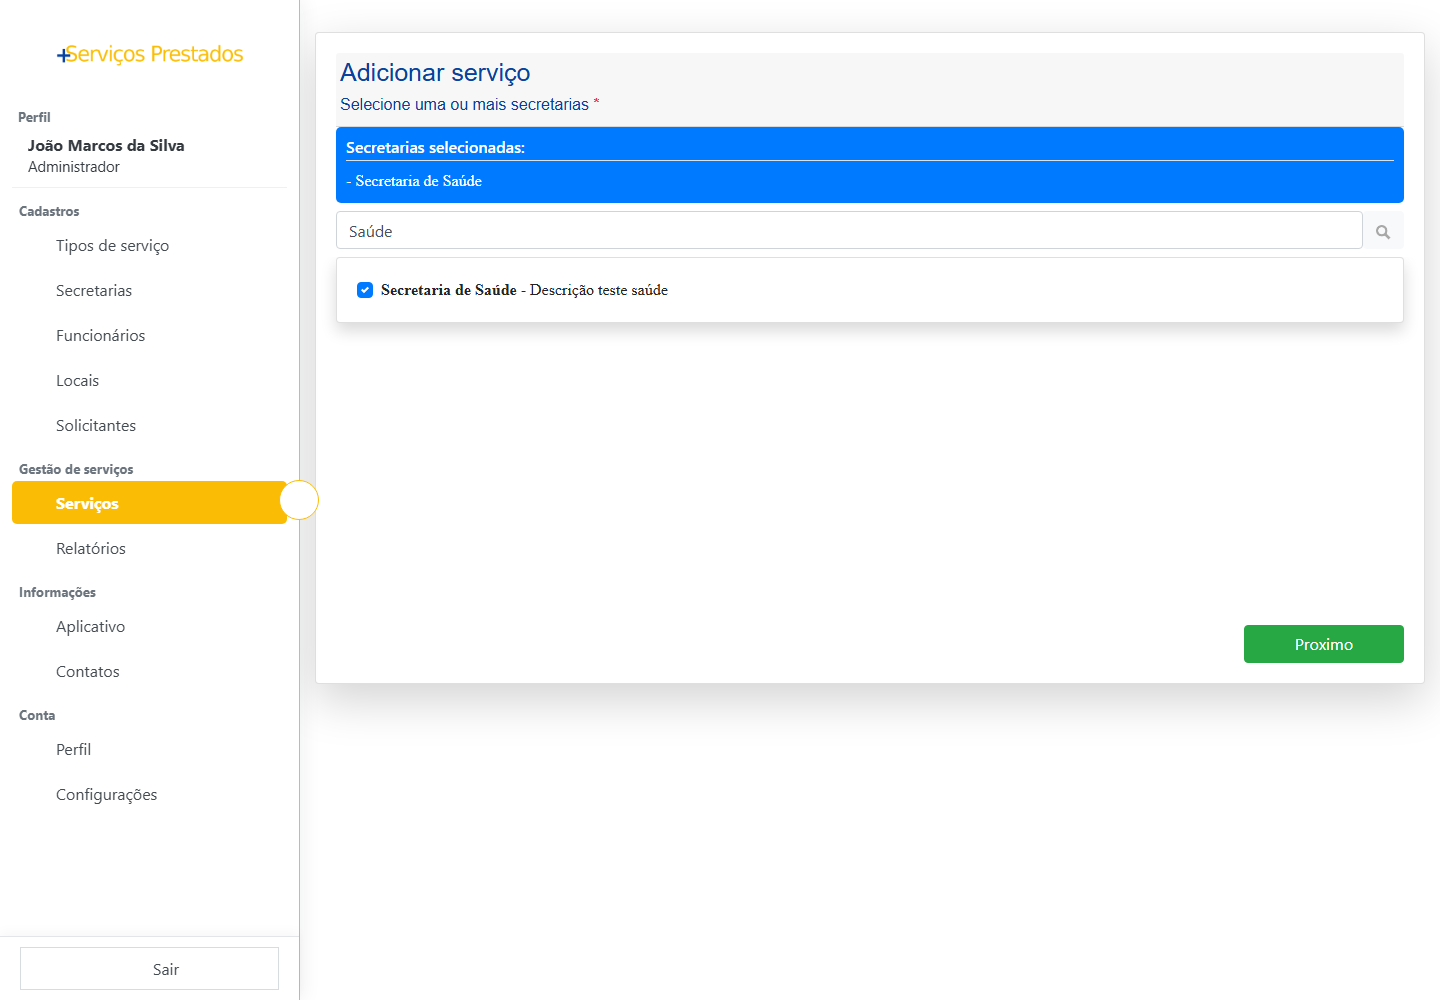Focus the secretaria search field containing Saúde
The height and width of the screenshot is (1000, 1440).
tap(849, 231)
